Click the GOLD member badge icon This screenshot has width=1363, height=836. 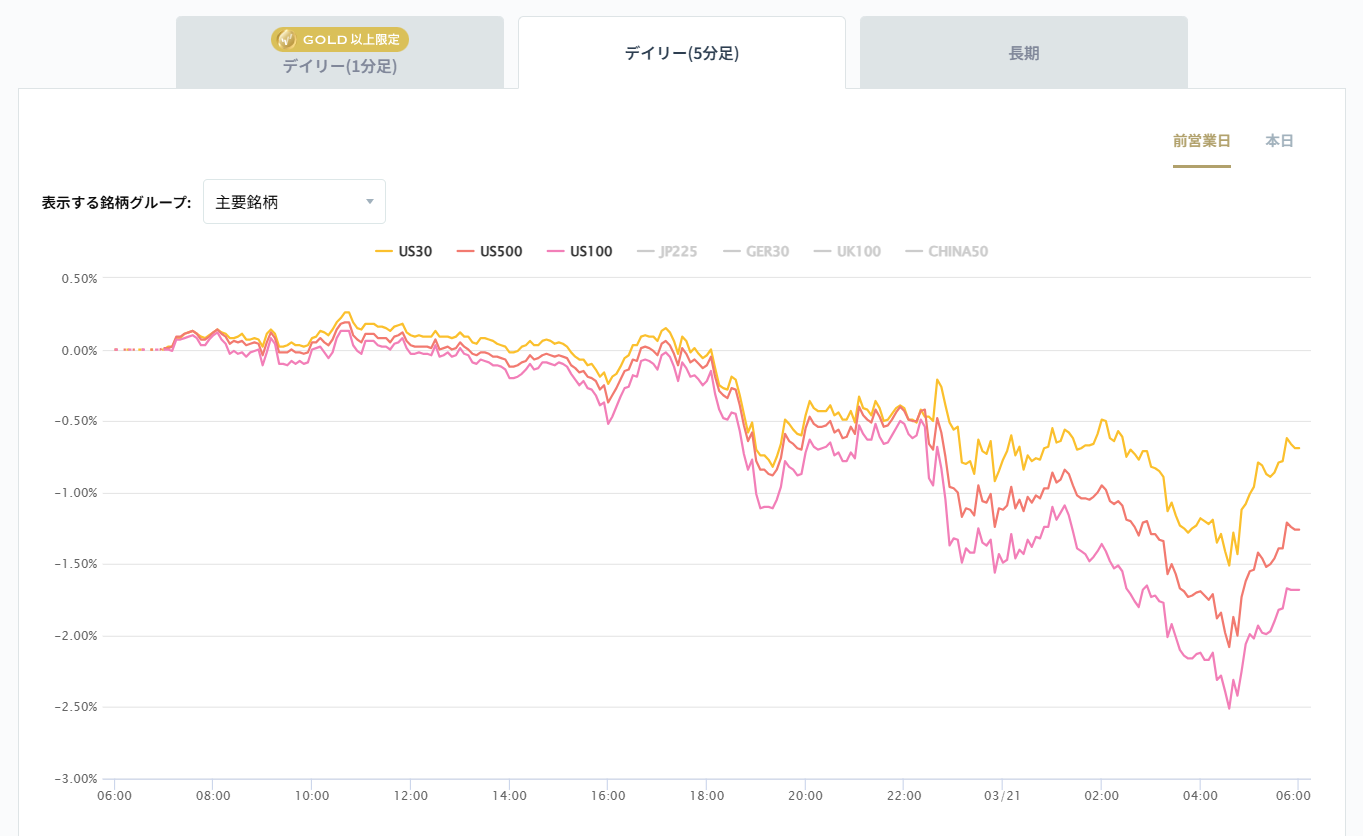tap(286, 40)
